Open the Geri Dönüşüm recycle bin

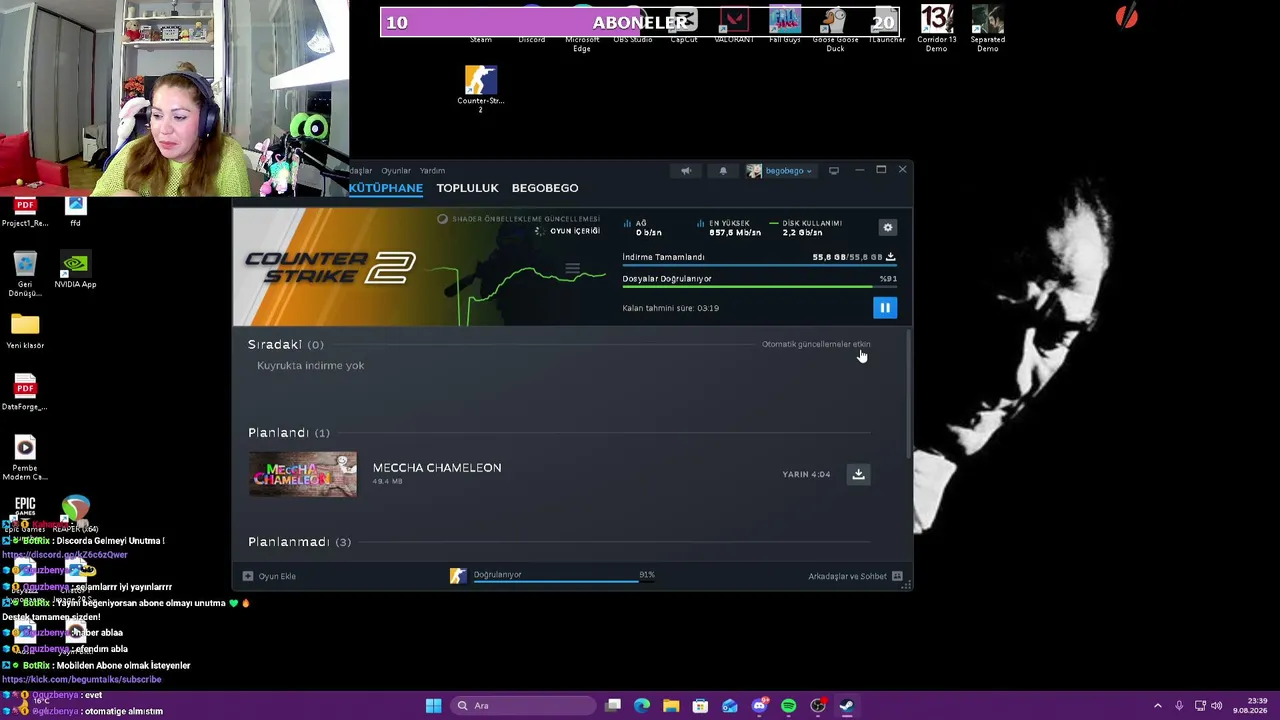25,273
